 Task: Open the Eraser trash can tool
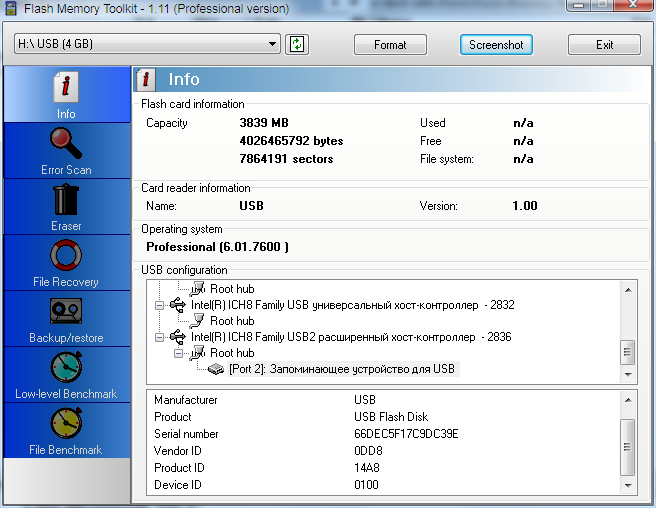67,207
